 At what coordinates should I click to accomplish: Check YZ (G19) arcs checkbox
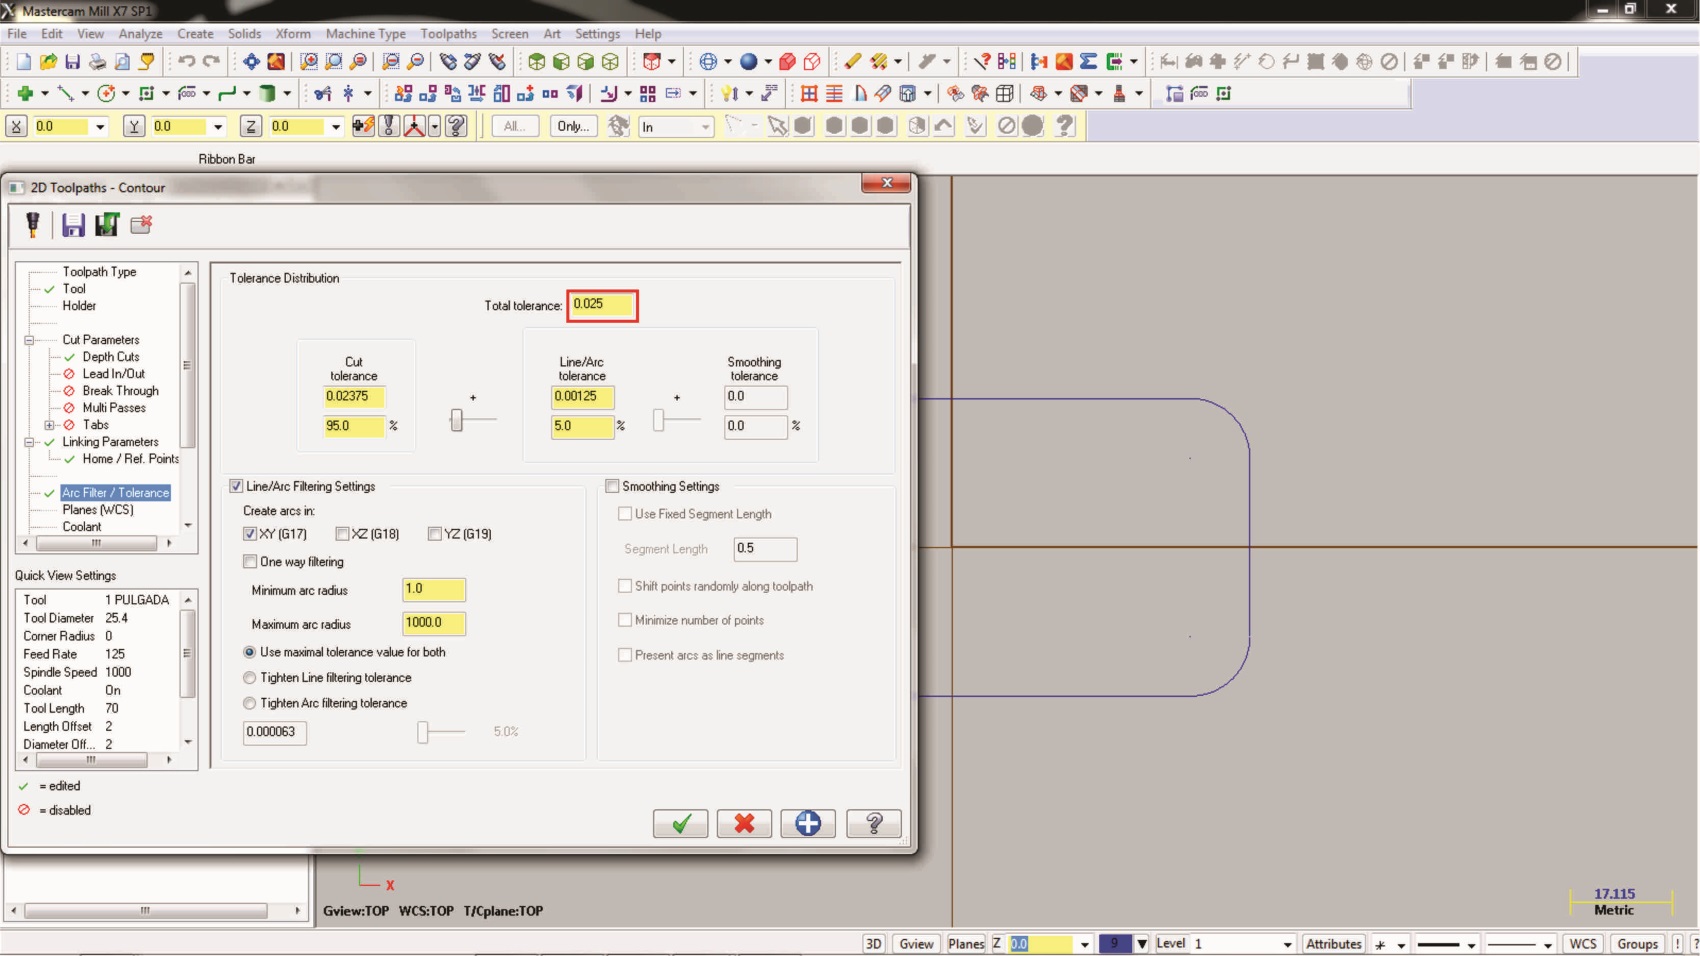pos(434,534)
